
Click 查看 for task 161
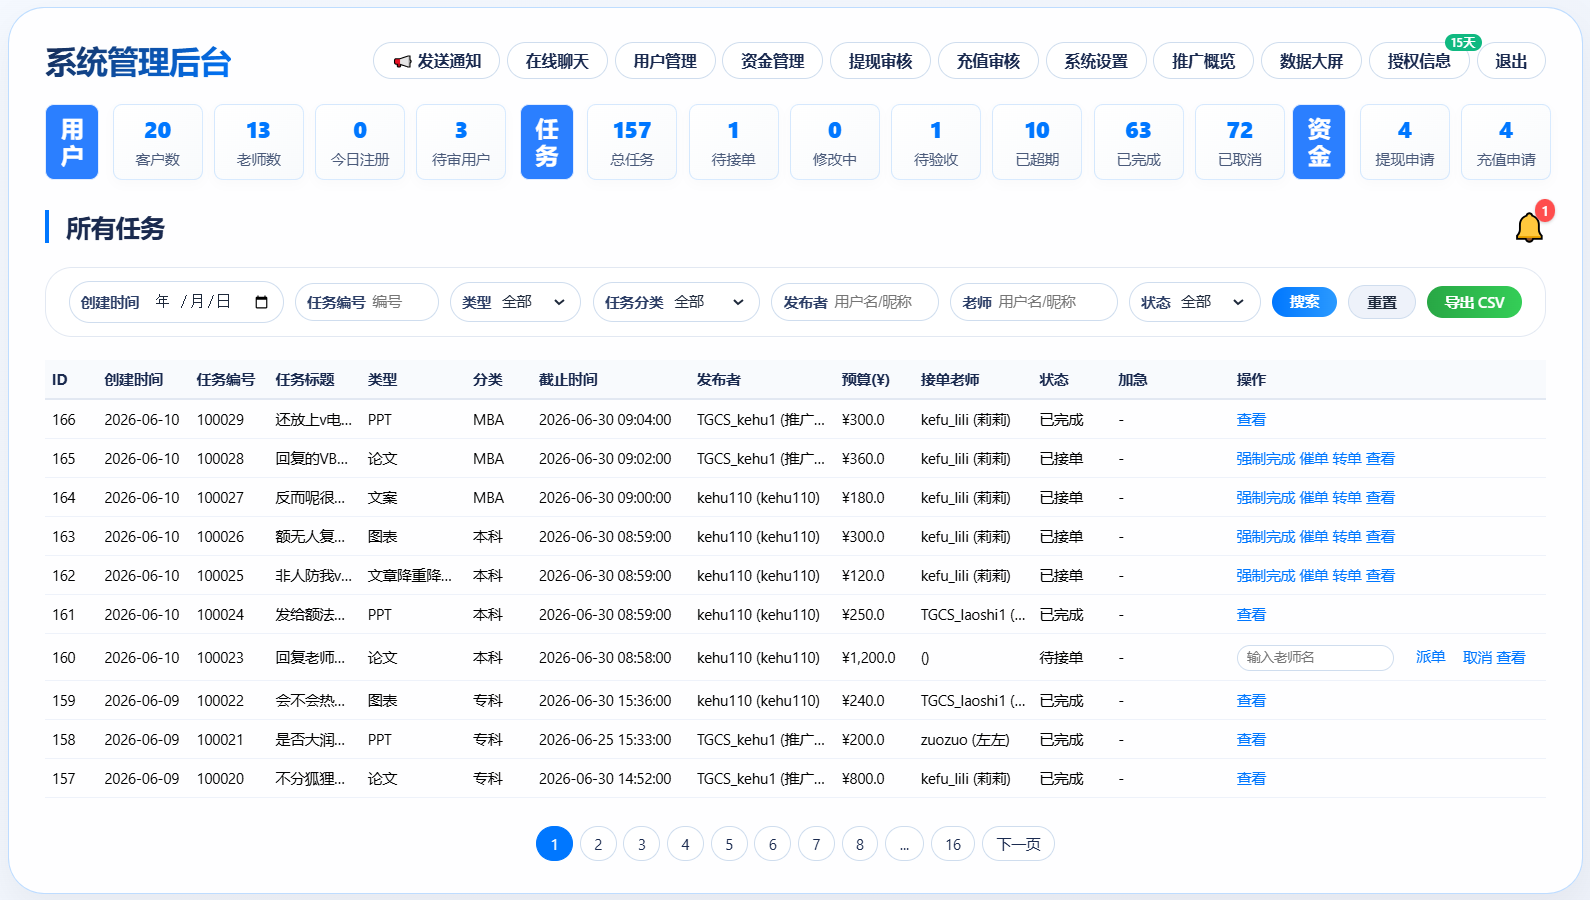coord(1251,614)
